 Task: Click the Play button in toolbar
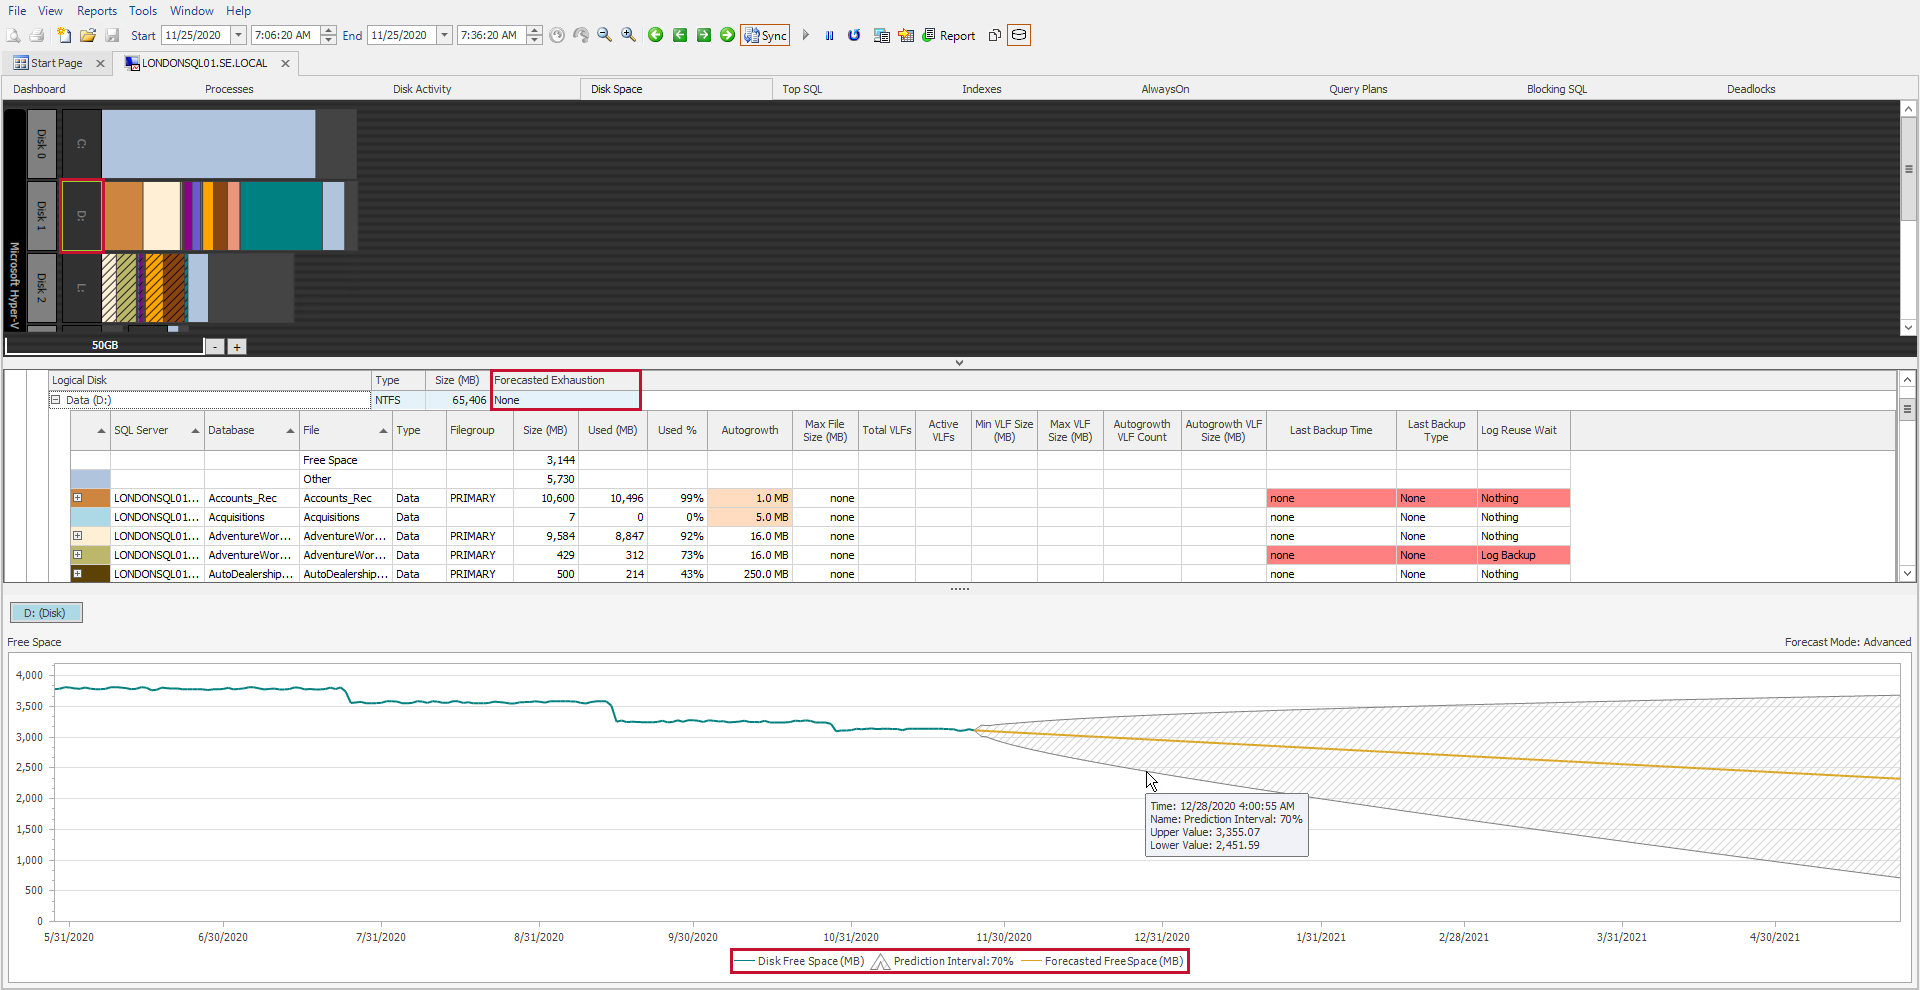click(806, 35)
